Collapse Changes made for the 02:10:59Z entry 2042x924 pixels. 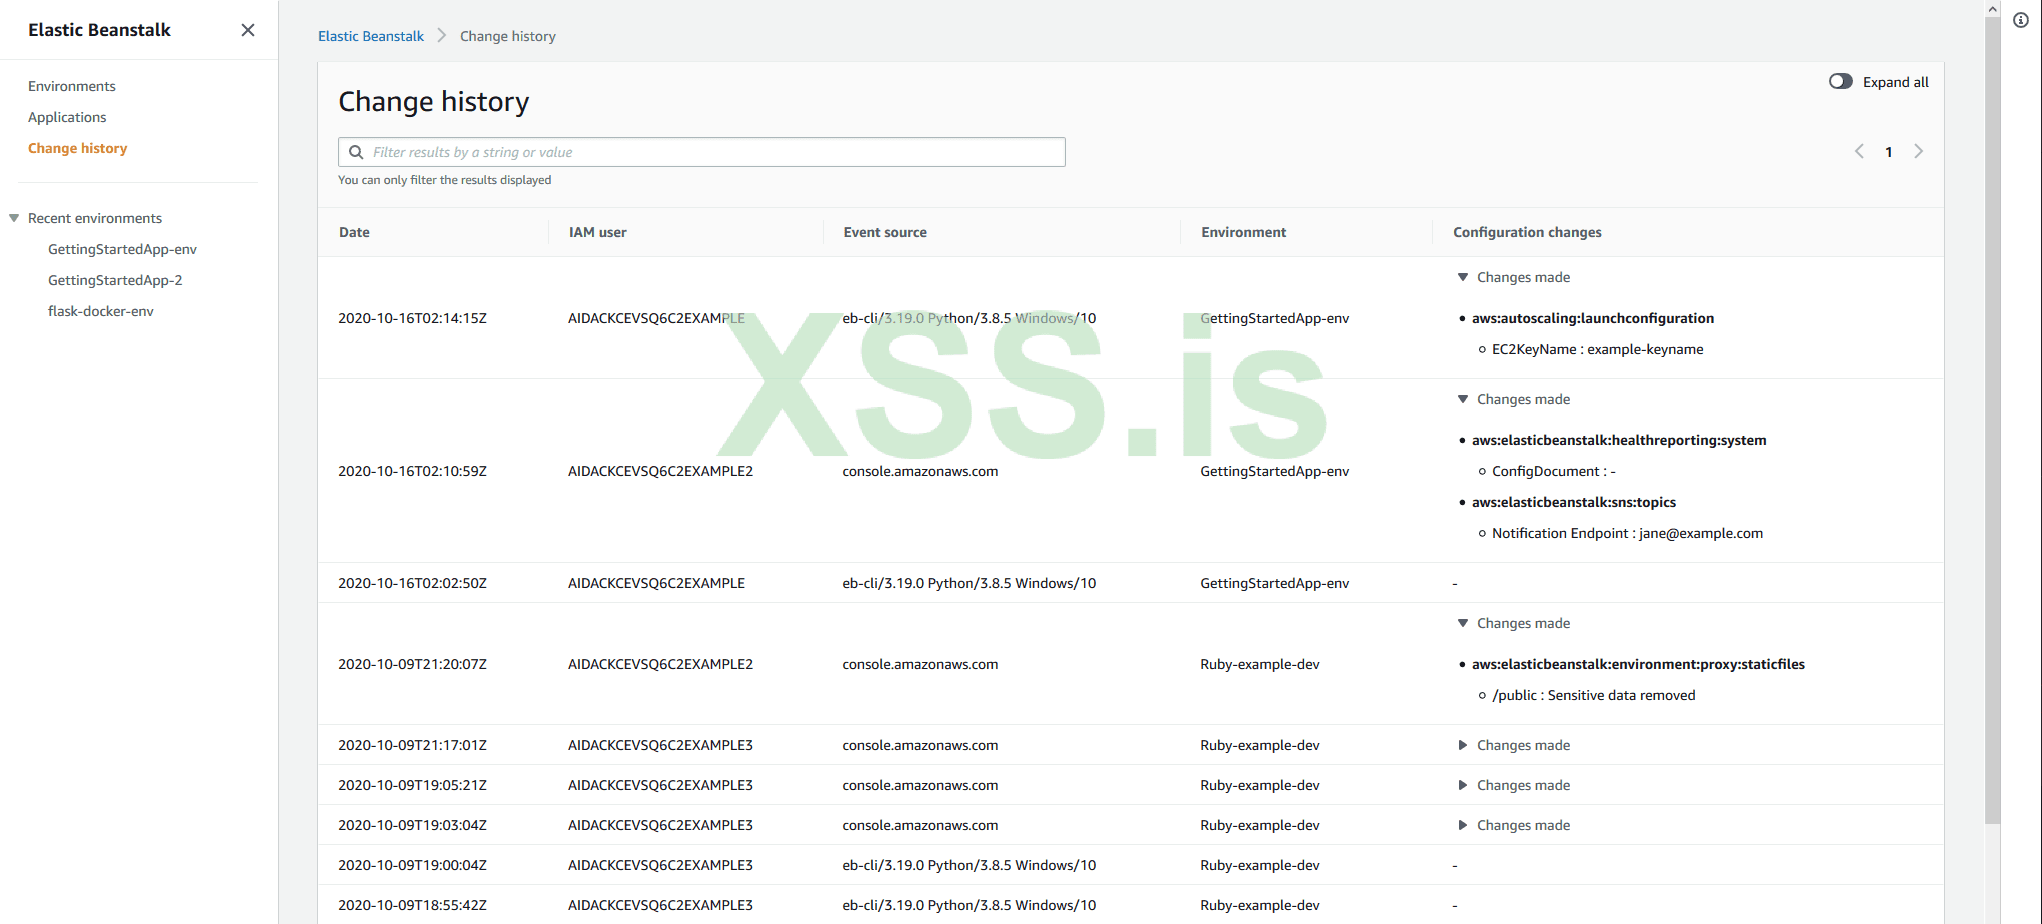pyautogui.click(x=1463, y=399)
